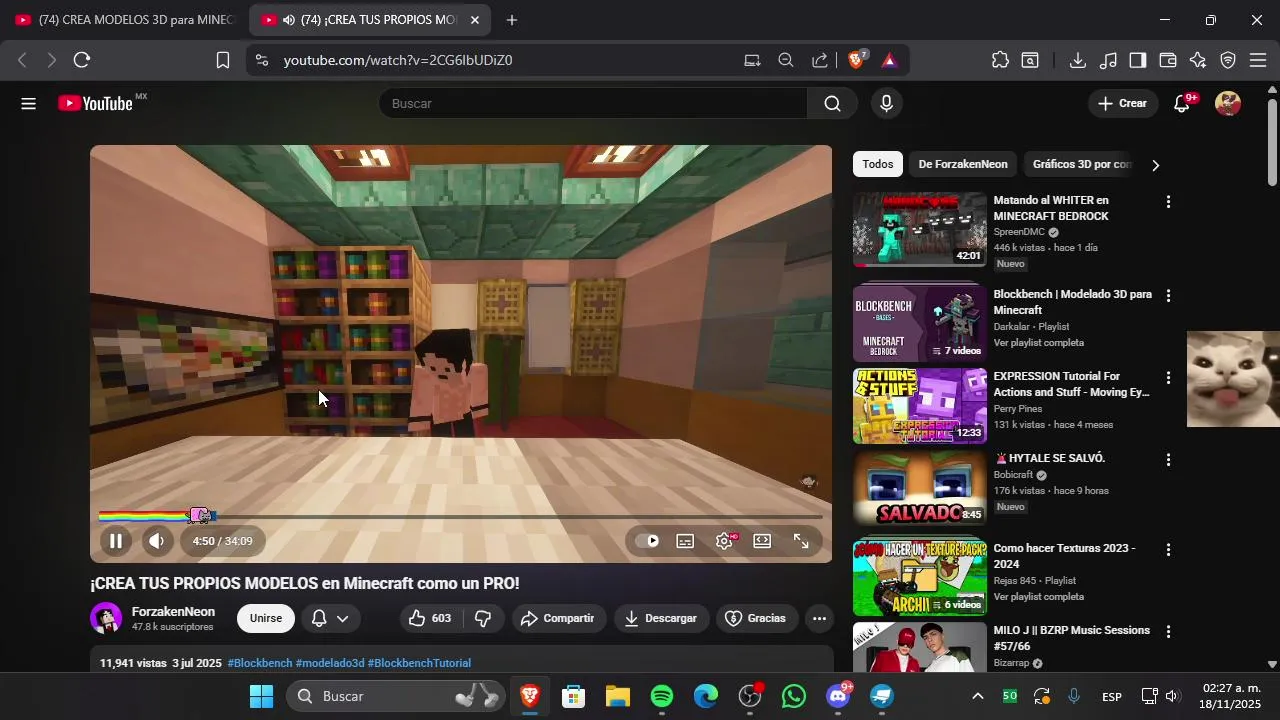Go to YouTube home via logo

click(x=96, y=104)
